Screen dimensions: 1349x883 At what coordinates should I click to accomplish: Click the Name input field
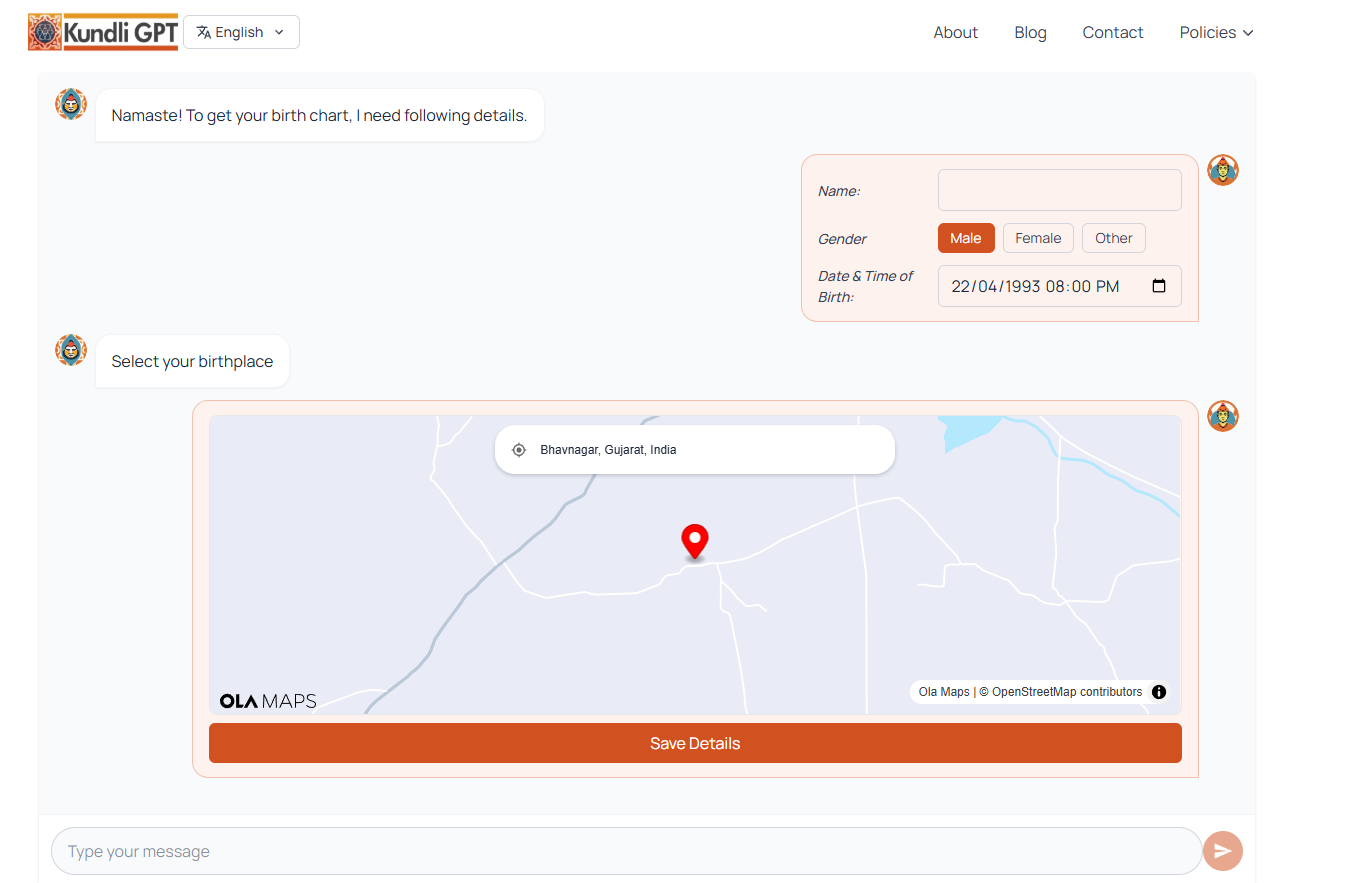(x=1059, y=190)
